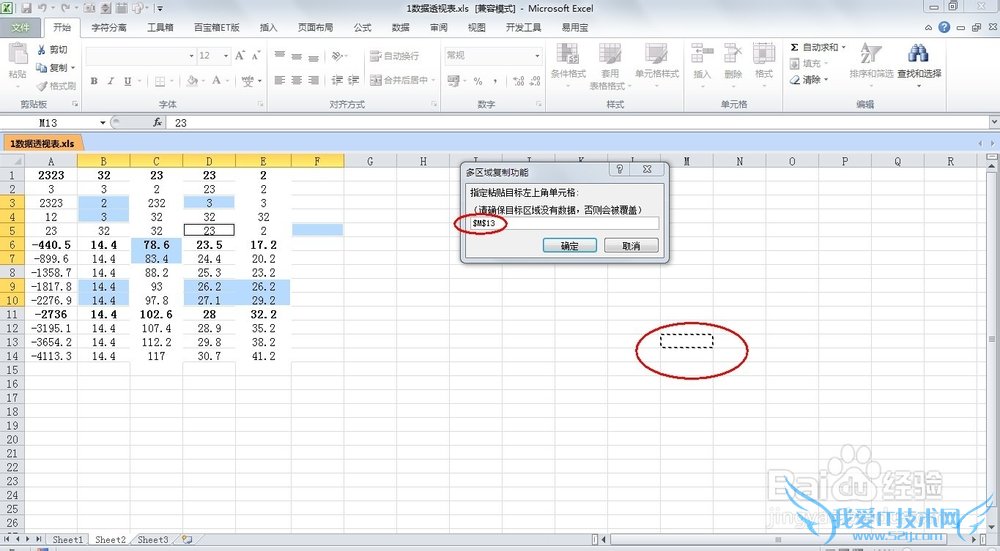Expand the Name Box dropdown arrow

coord(103,122)
